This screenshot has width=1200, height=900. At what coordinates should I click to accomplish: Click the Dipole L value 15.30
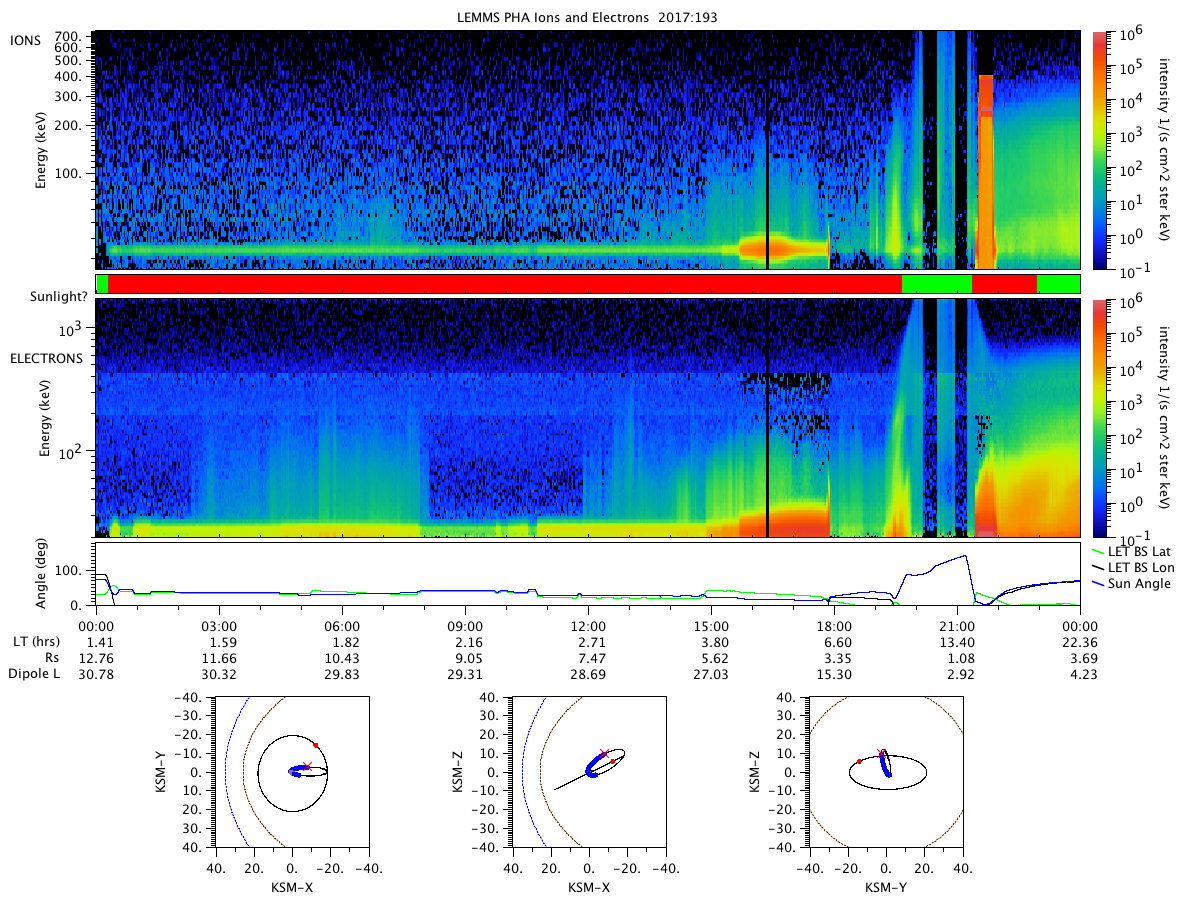coord(834,675)
